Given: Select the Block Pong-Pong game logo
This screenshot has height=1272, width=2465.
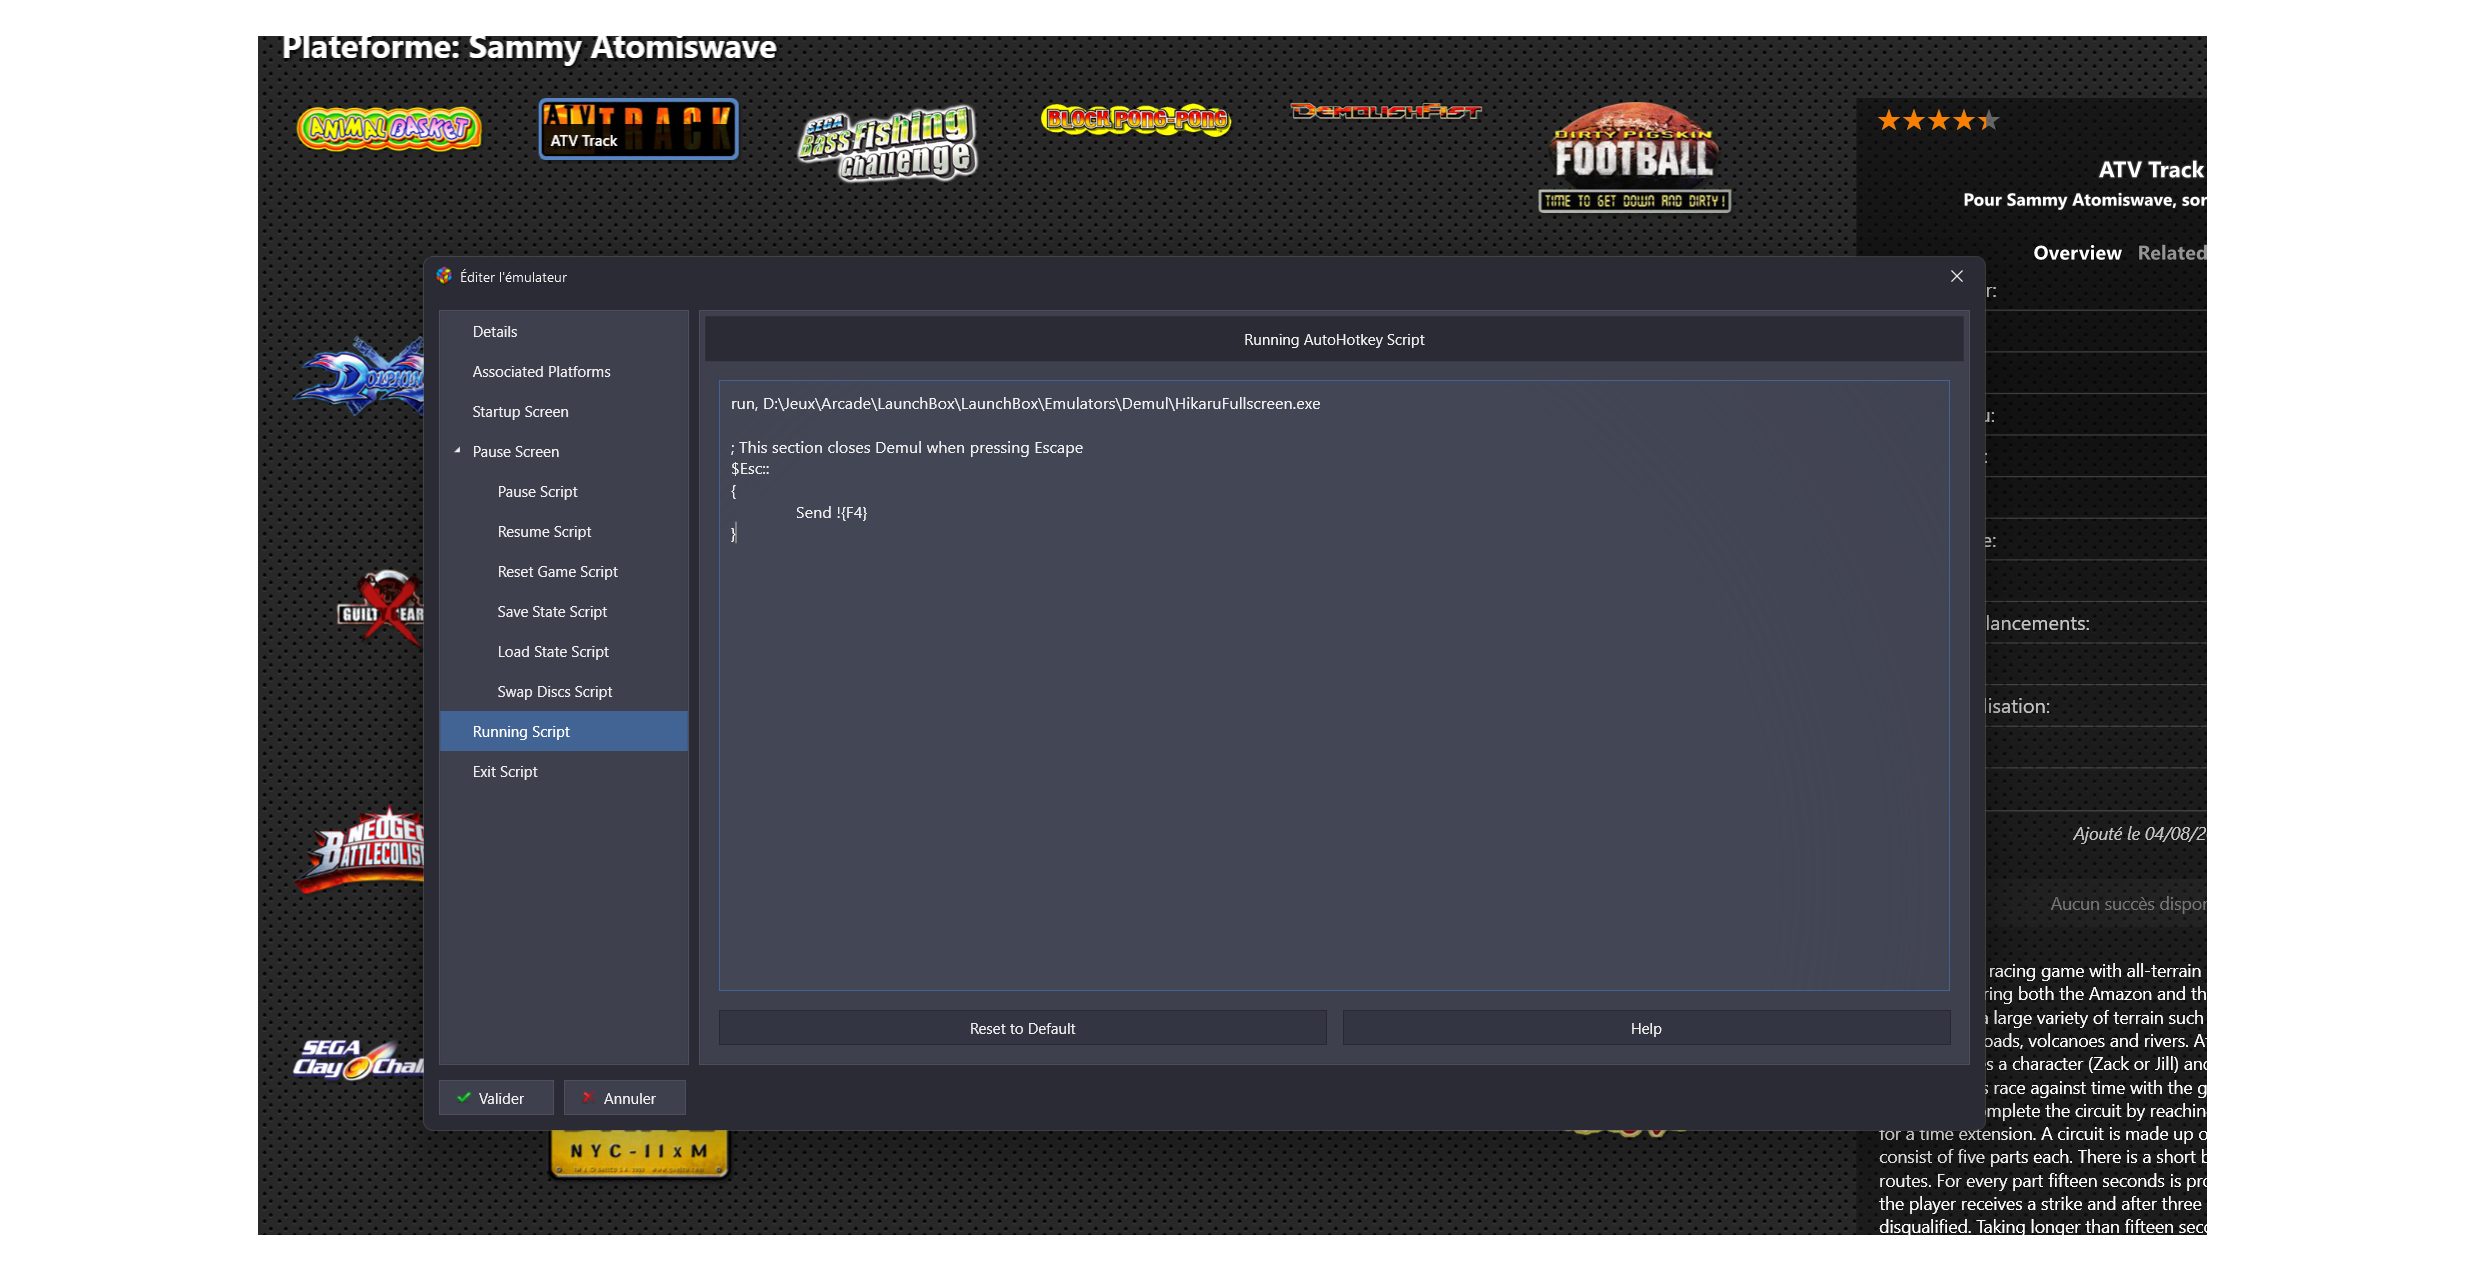Looking at the screenshot, I should [1136, 119].
